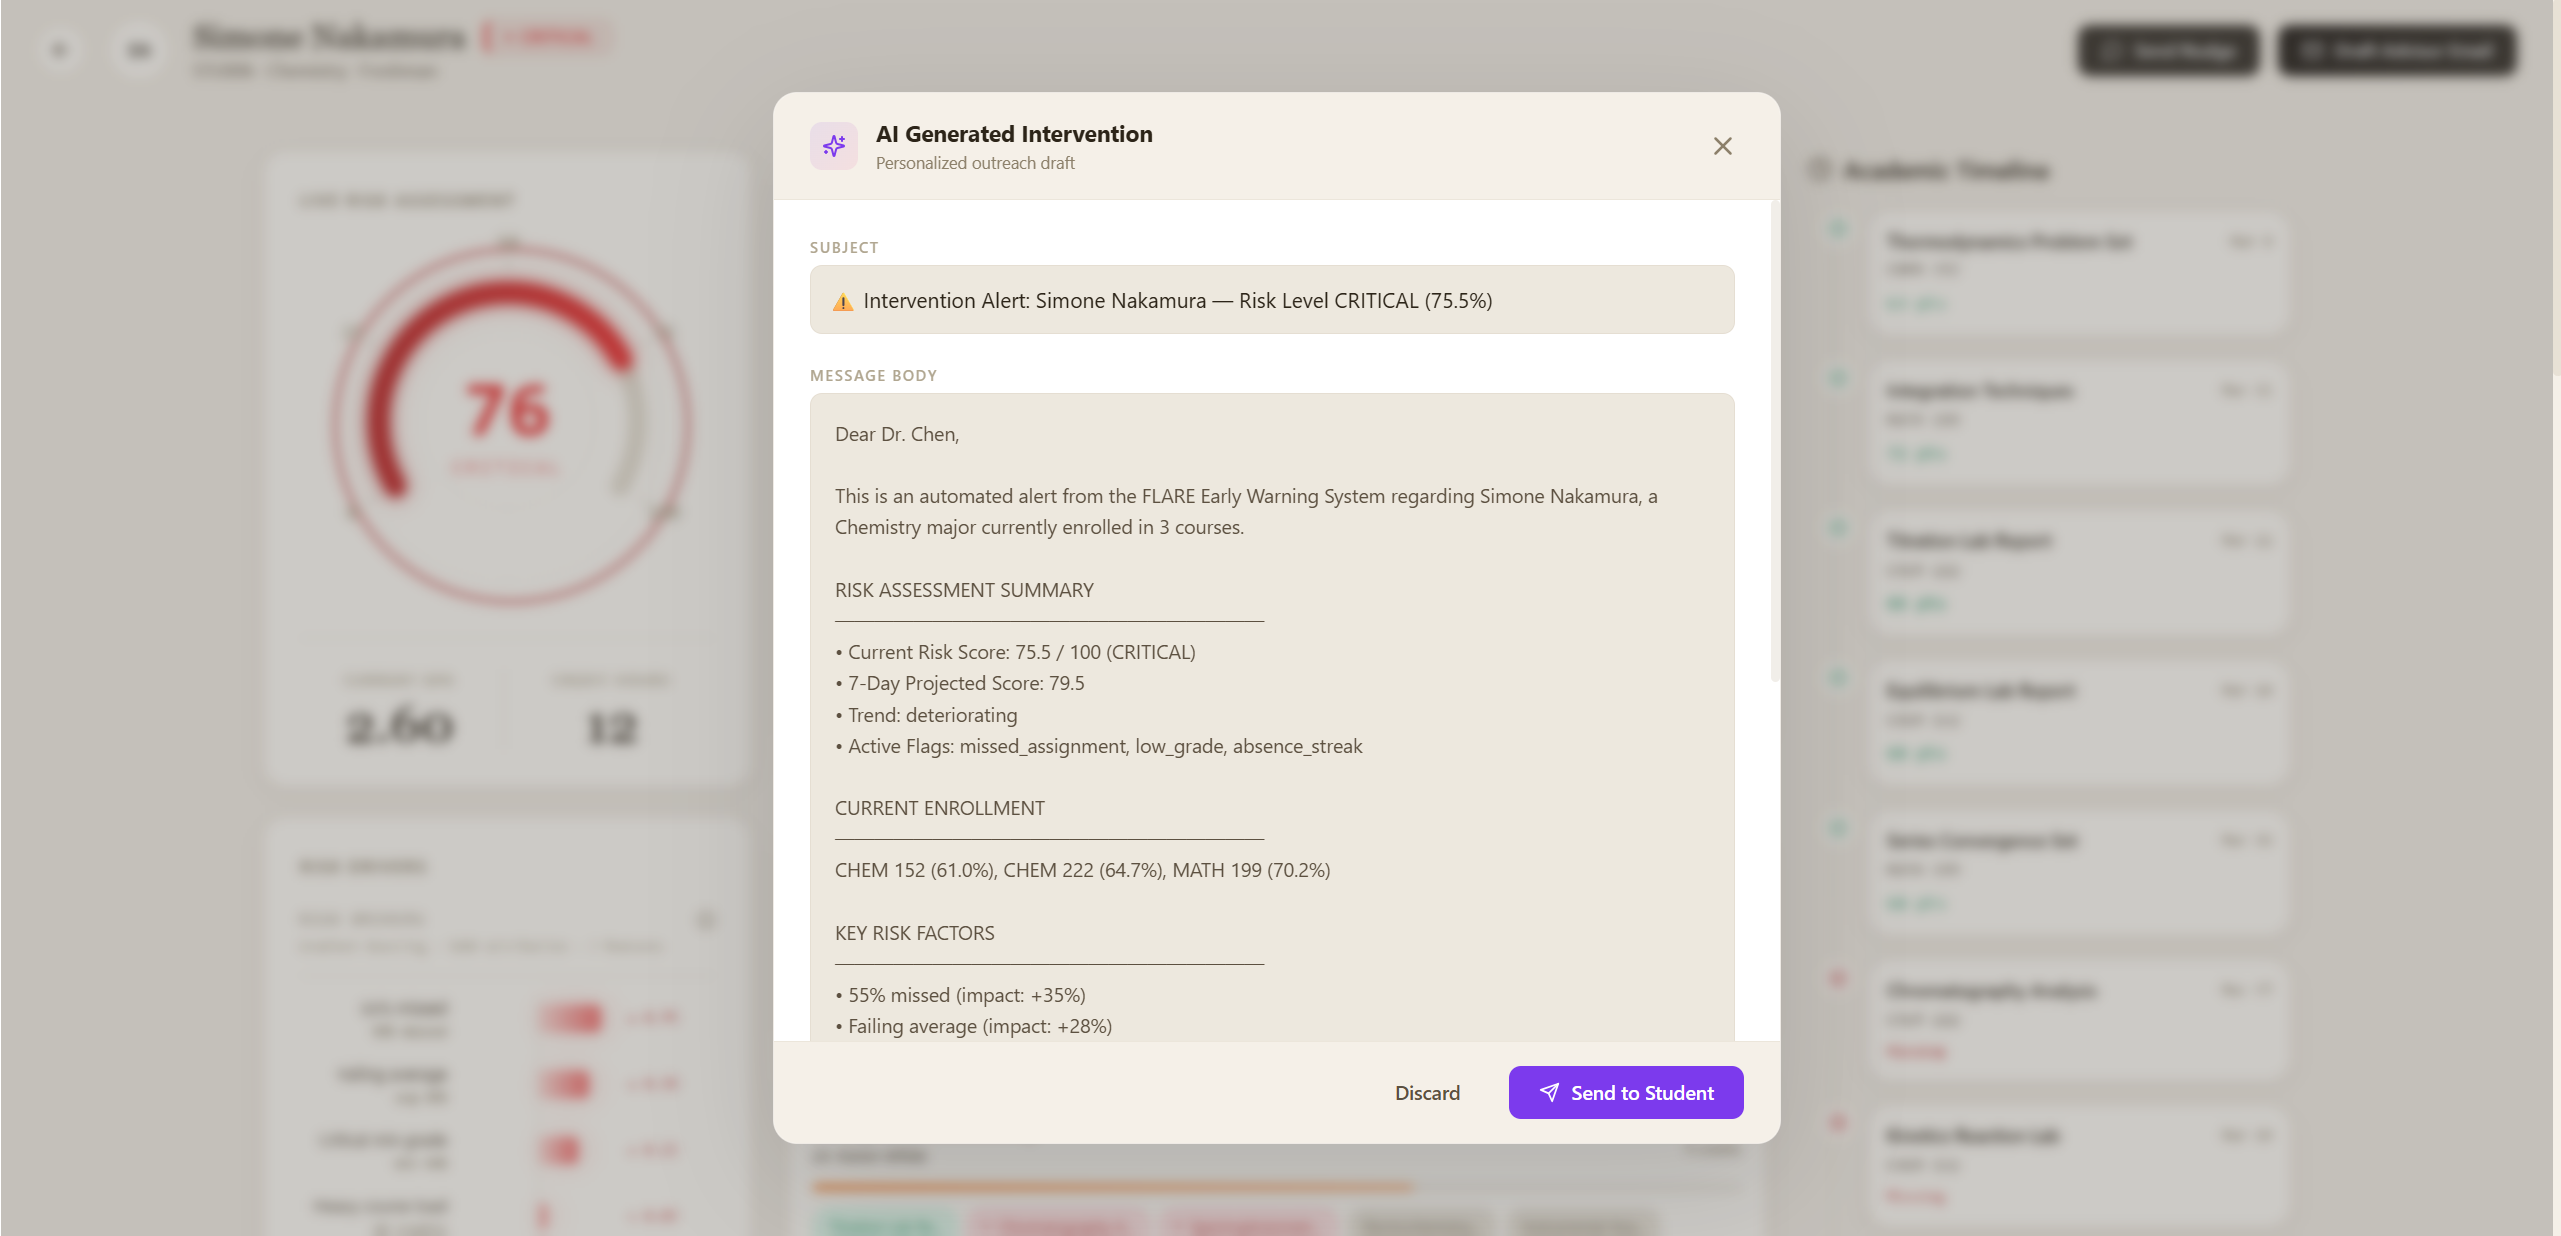Viewport: 2561px width, 1236px height.
Task: Click the Draft Advisor Email button
Action: (x=2397, y=50)
